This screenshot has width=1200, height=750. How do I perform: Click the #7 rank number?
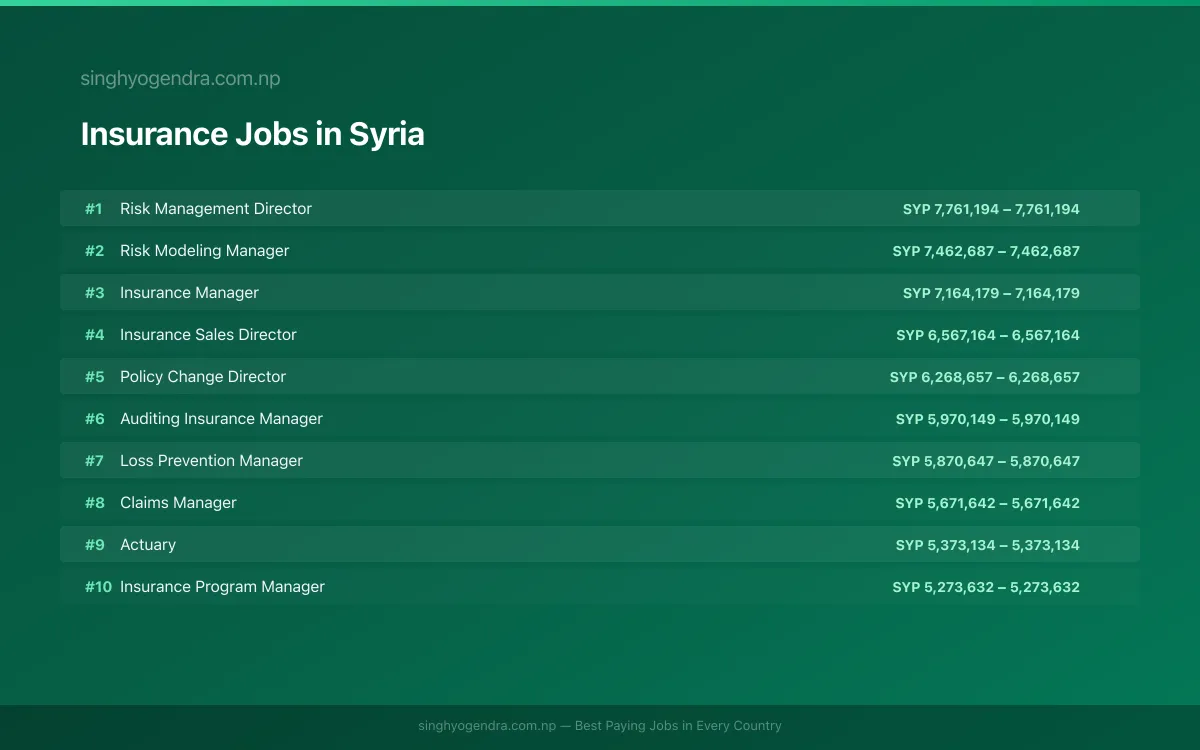click(94, 461)
